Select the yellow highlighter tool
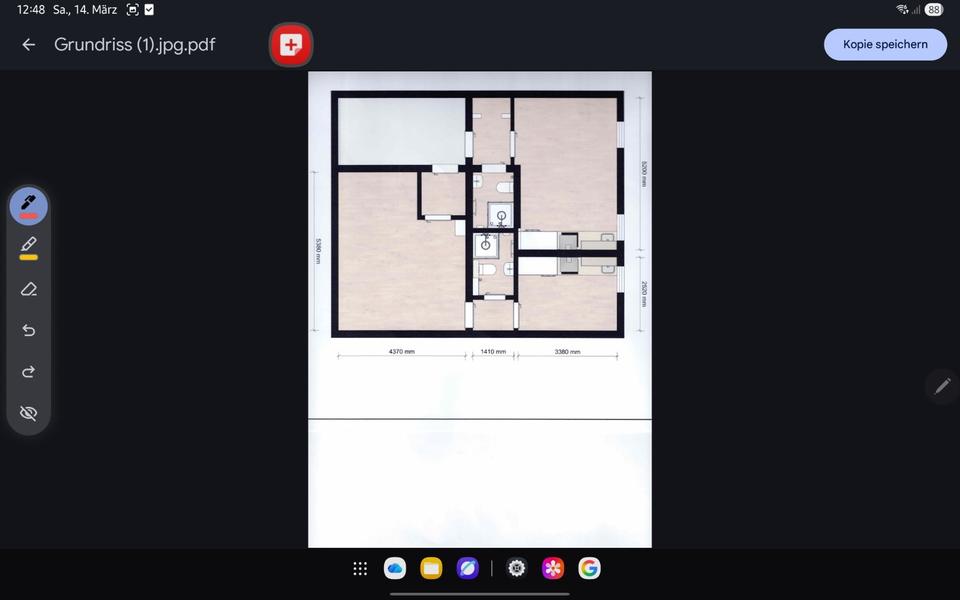 (x=28, y=247)
